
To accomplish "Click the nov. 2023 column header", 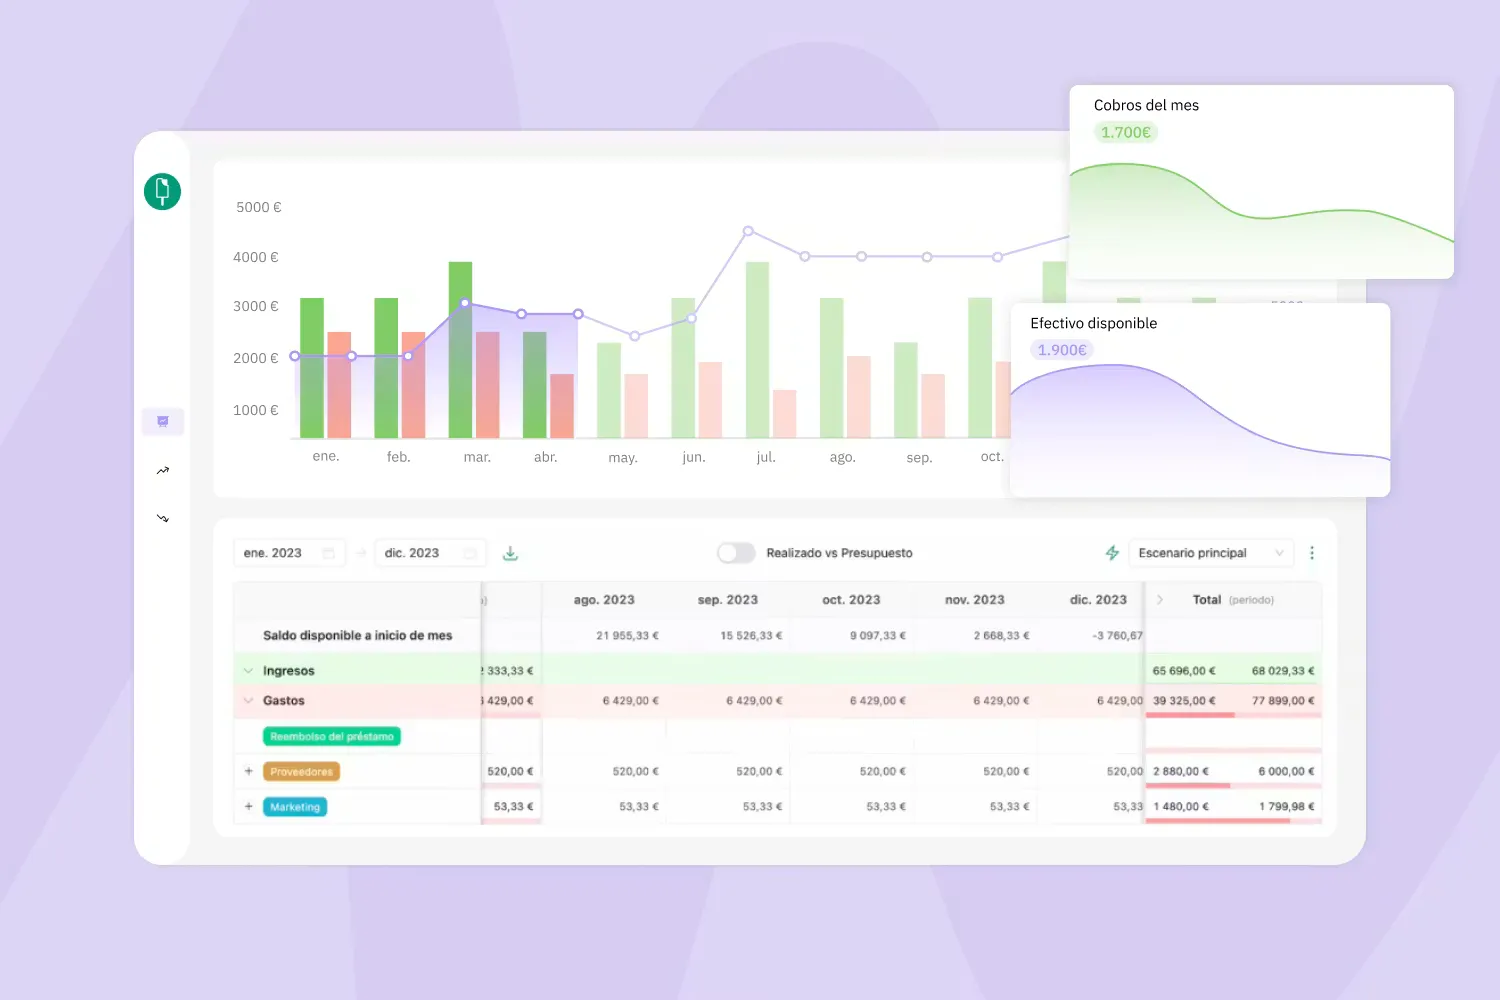I will [x=975, y=600].
